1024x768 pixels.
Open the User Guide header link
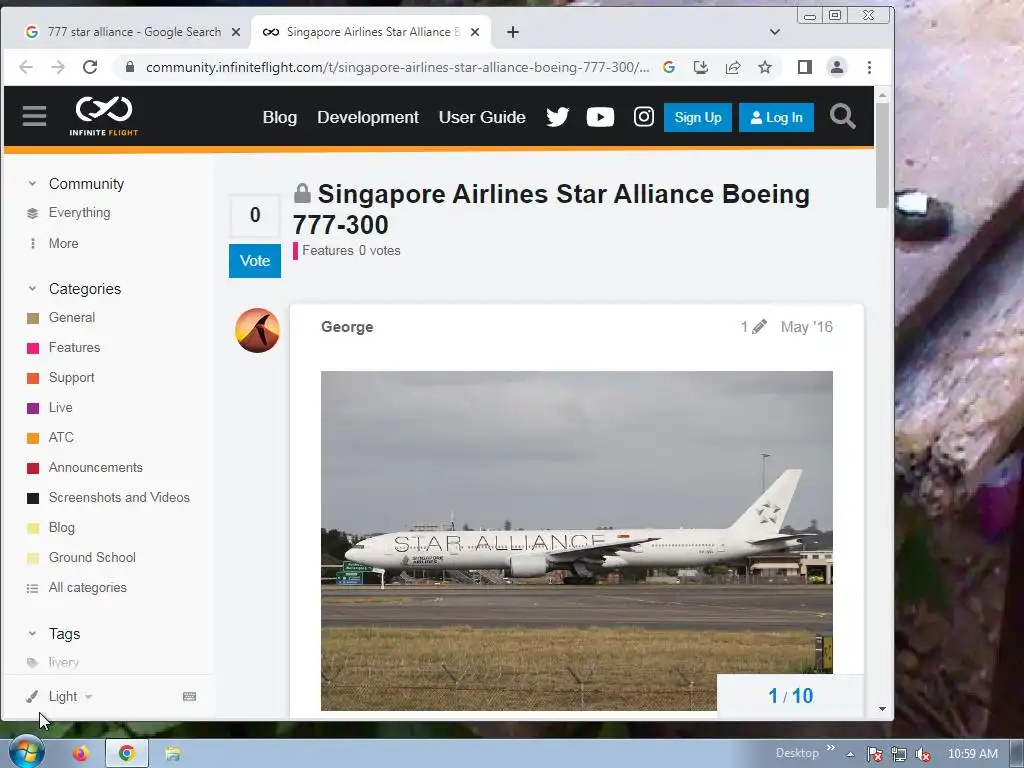[x=482, y=118]
